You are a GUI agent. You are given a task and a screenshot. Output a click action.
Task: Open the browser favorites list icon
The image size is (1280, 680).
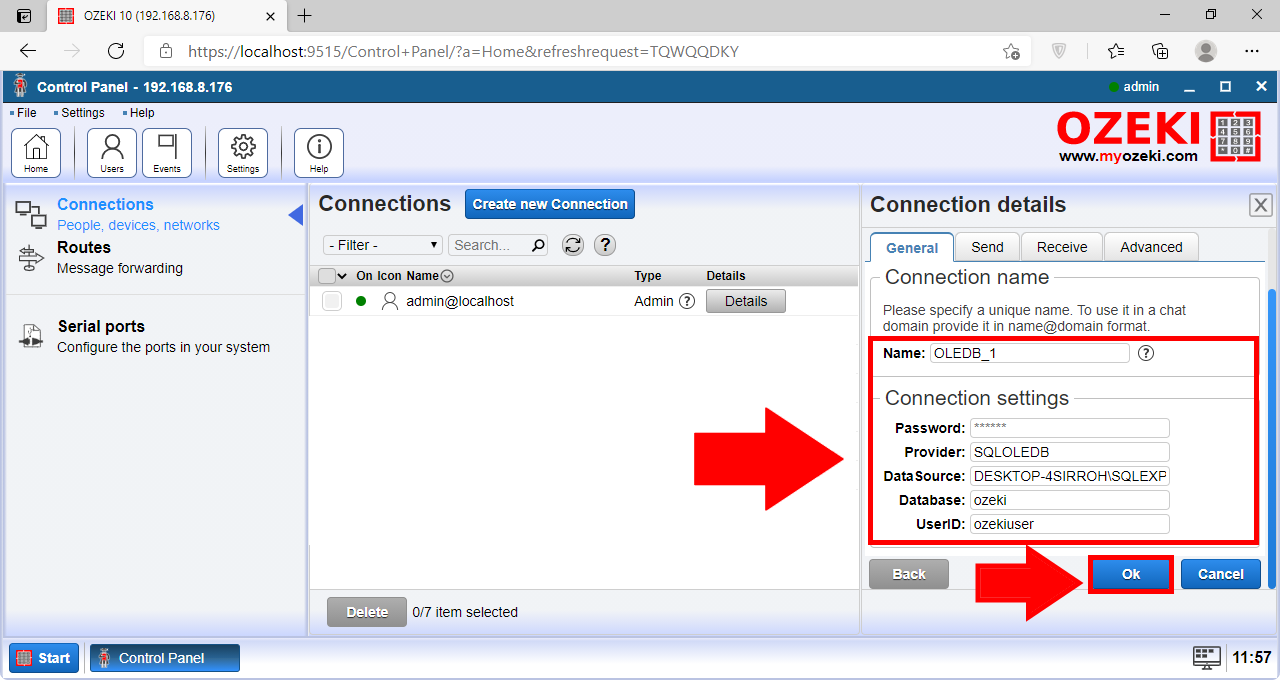pyautogui.click(x=1116, y=51)
